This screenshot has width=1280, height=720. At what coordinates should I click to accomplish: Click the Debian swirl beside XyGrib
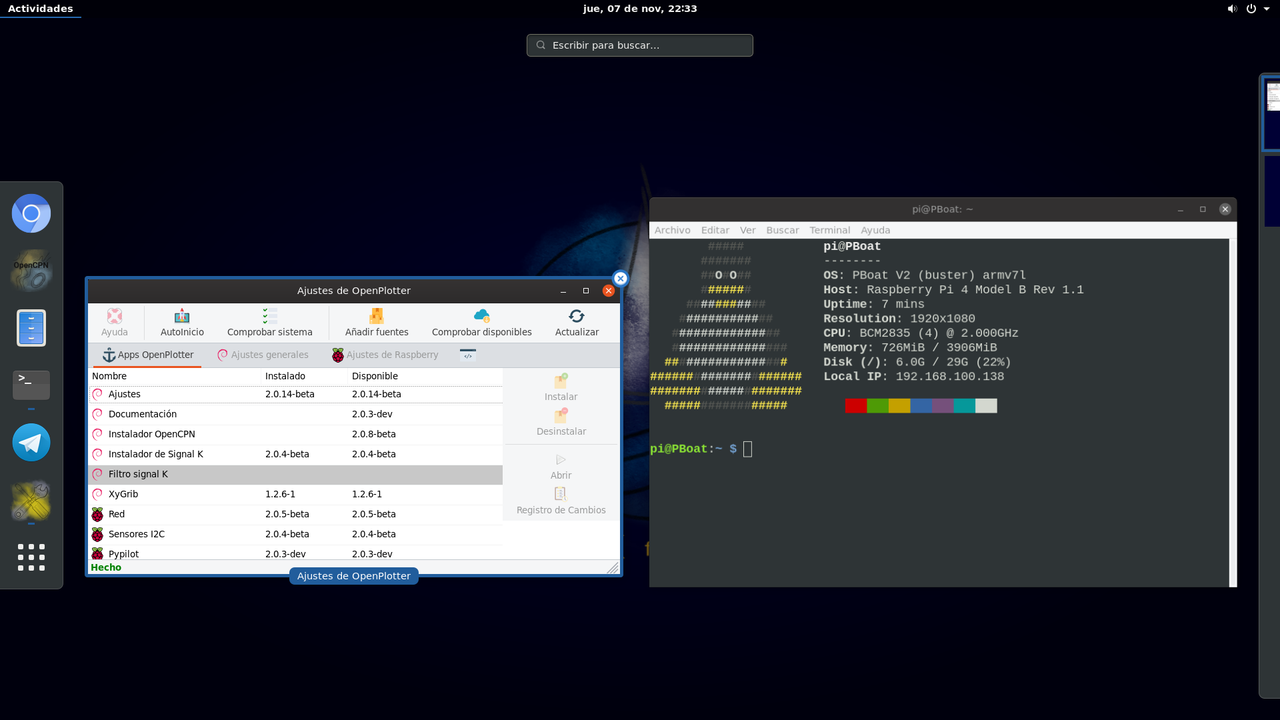97,494
